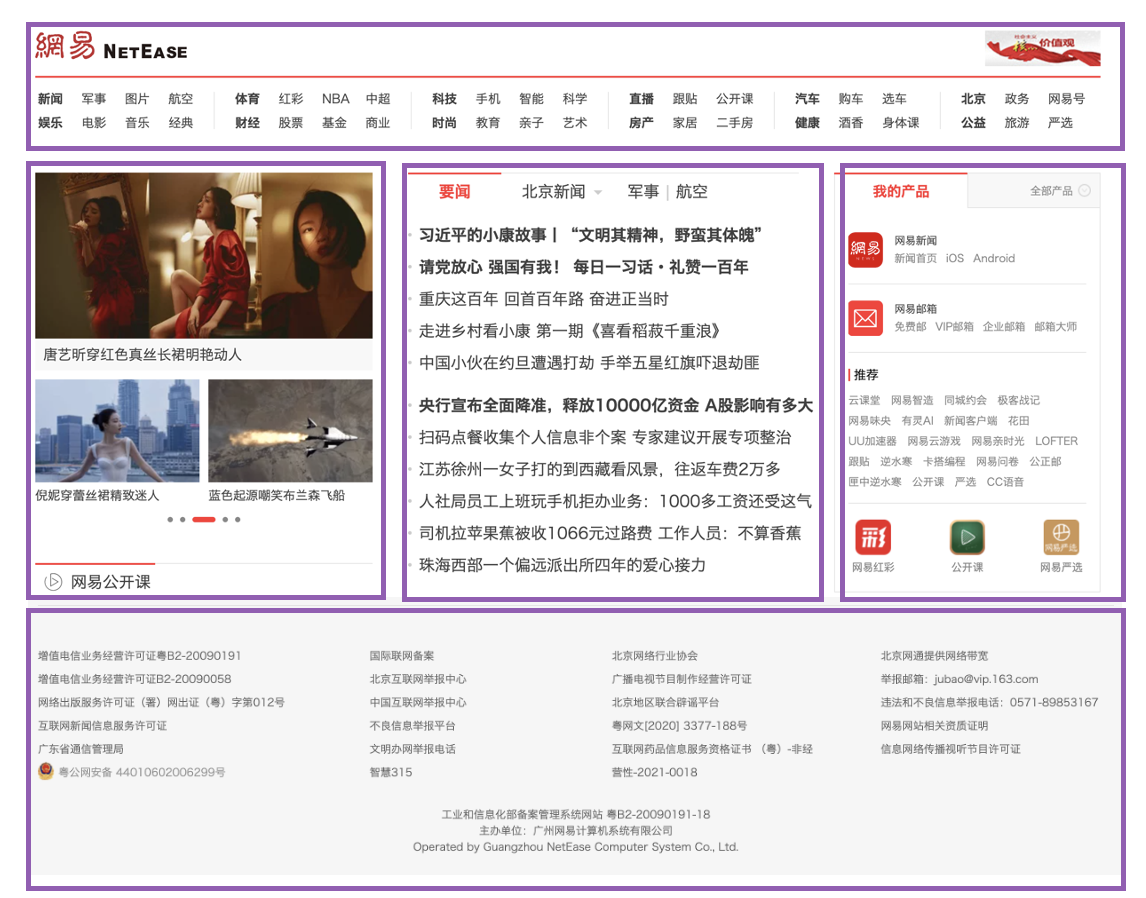Open the 网易云游戏 recommended link
1146x898 pixels.
click(x=934, y=441)
